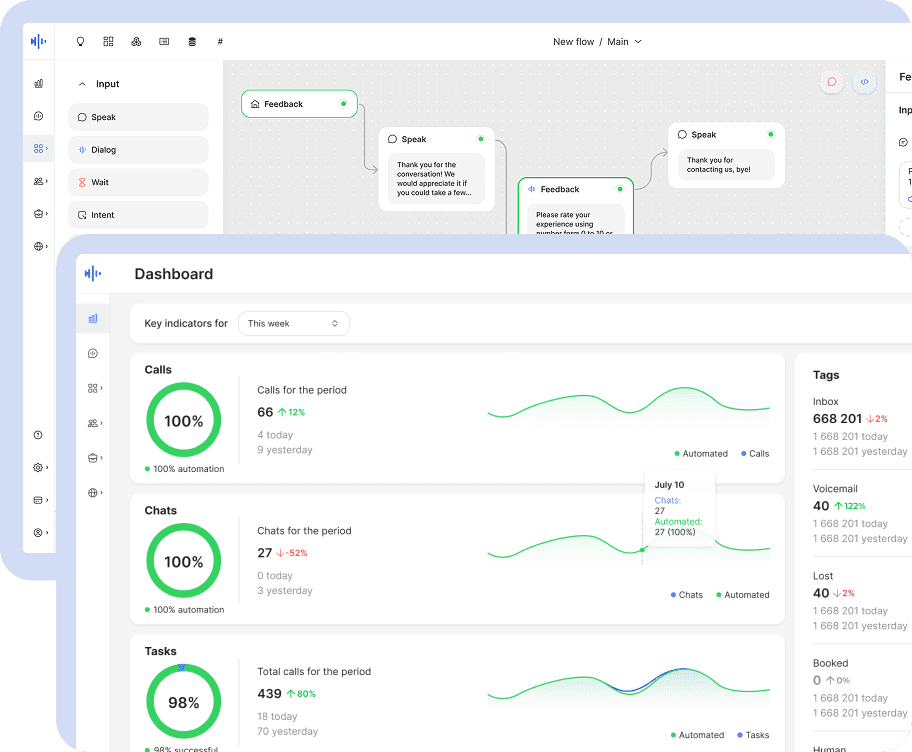This screenshot has width=912, height=752.
Task: Open the lightbulb ideas icon in top toolbar
Action: 81,41
